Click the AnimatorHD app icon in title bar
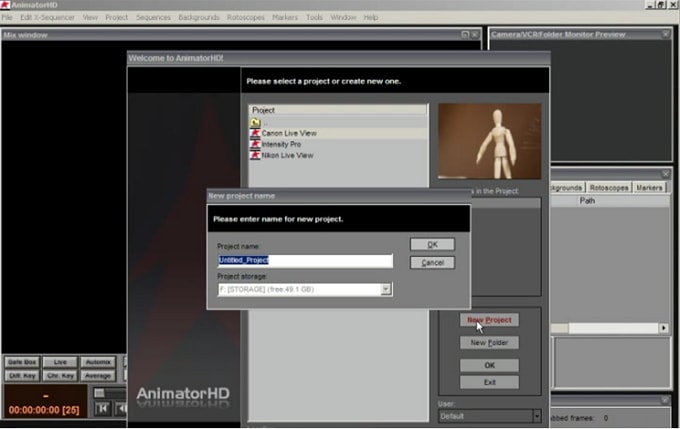Viewport: 680px width, 429px height. pos(5,5)
